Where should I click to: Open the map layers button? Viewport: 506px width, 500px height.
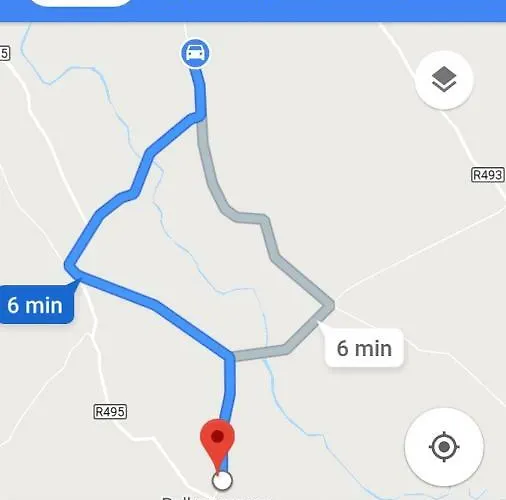click(x=444, y=80)
